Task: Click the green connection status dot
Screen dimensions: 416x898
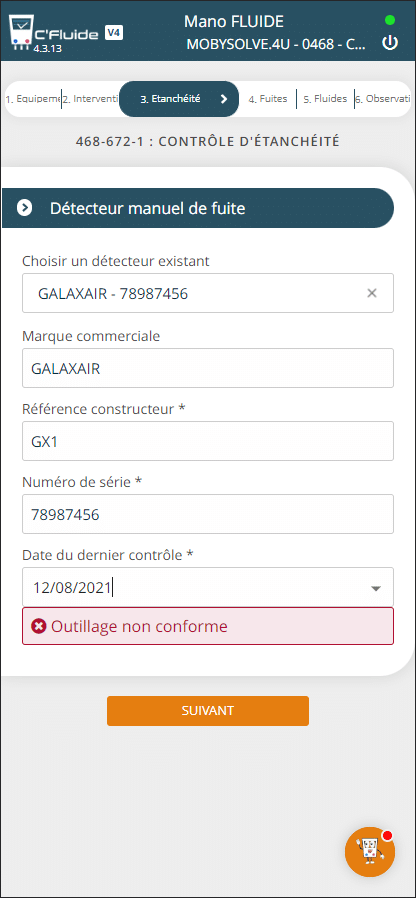Action: click(390, 20)
